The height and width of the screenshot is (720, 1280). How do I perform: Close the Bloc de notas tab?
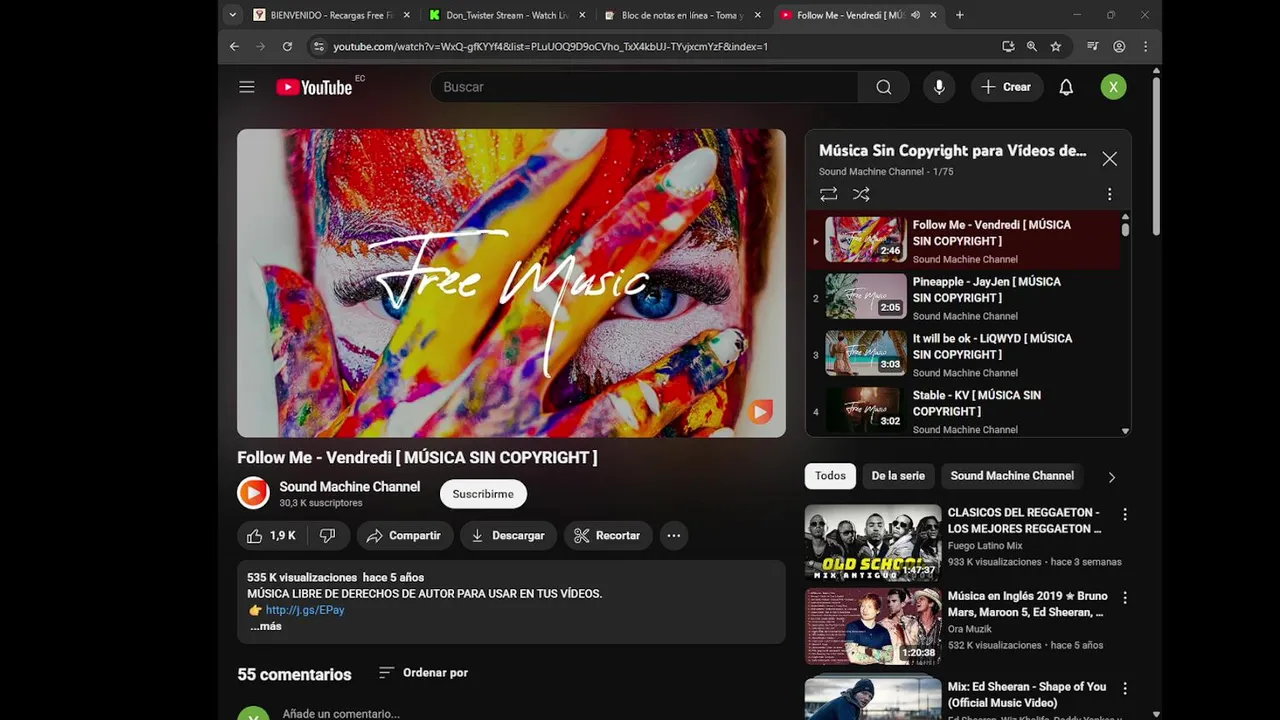(757, 15)
